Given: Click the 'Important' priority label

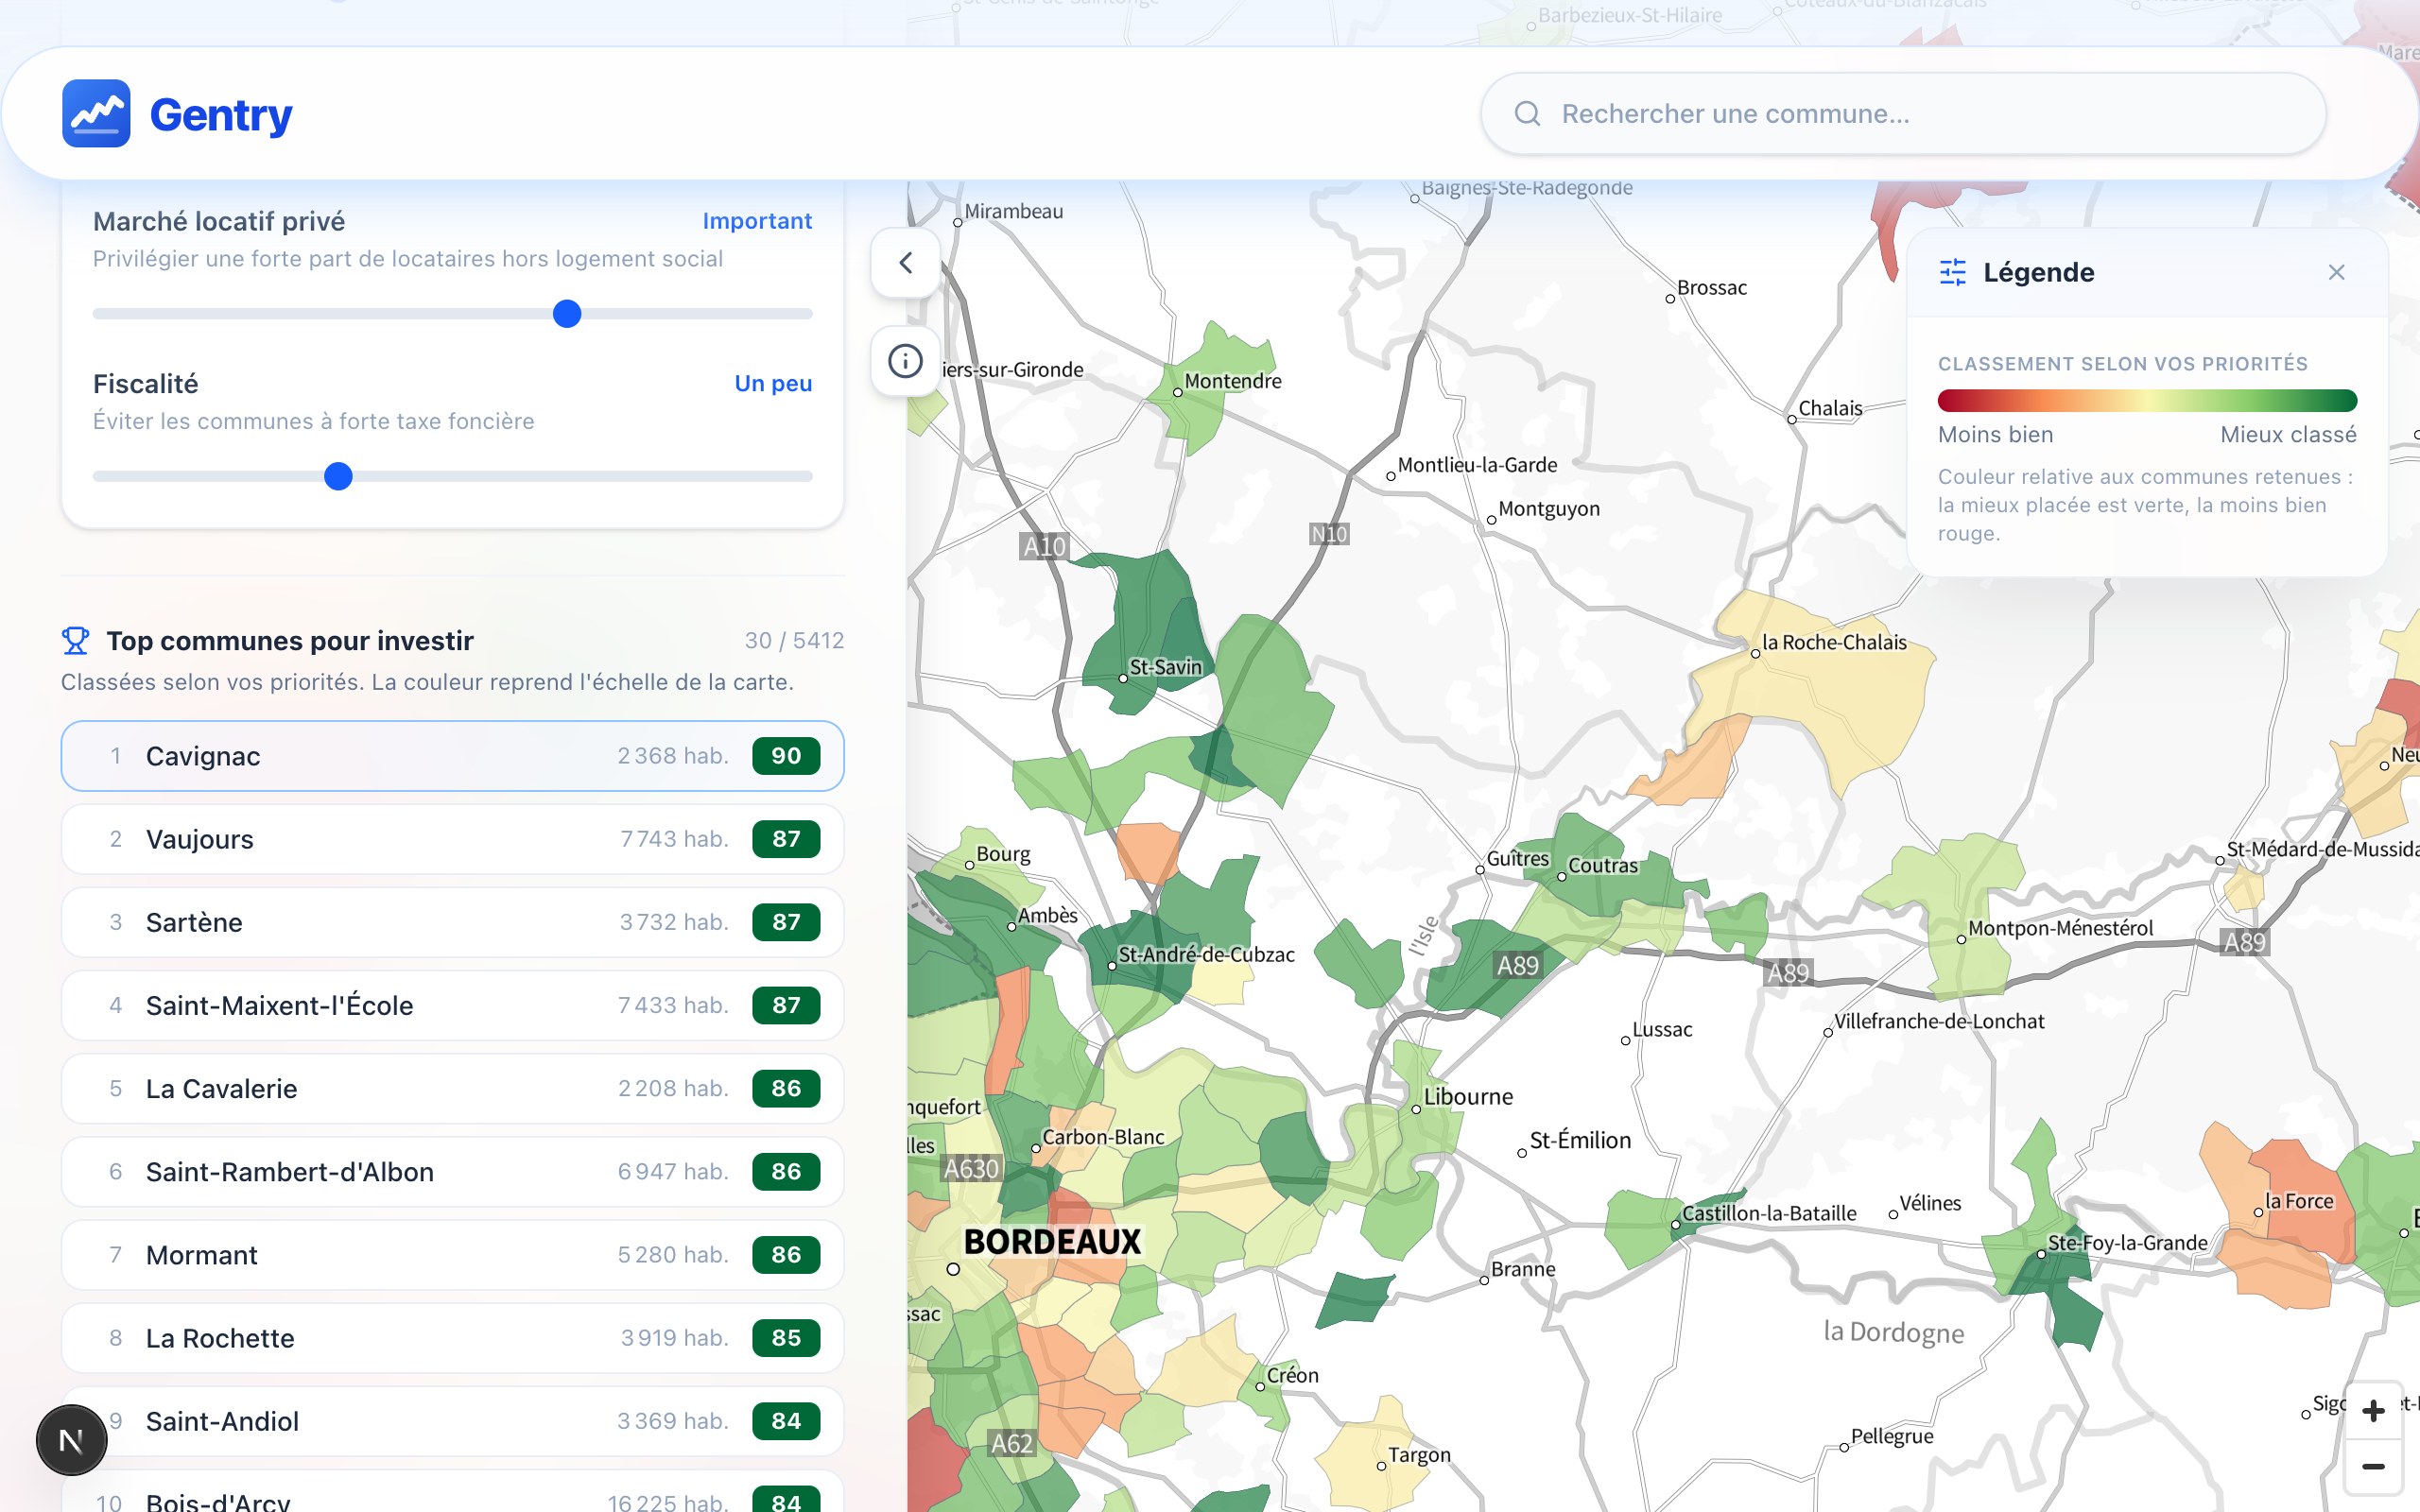Looking at the screenshot, I should pos(757,221).
